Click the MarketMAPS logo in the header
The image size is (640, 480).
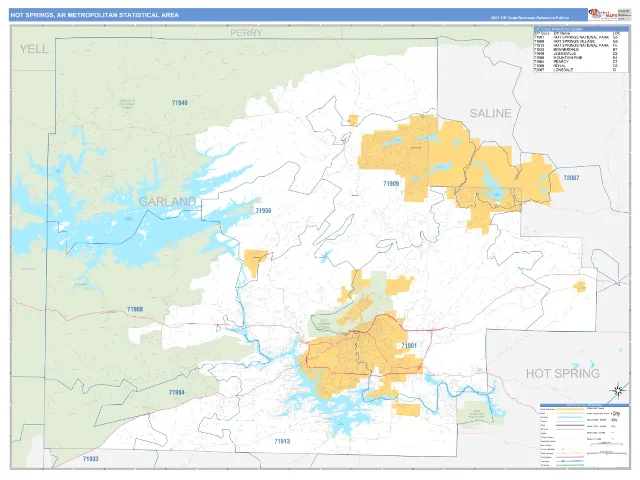(x=602, y=14)
